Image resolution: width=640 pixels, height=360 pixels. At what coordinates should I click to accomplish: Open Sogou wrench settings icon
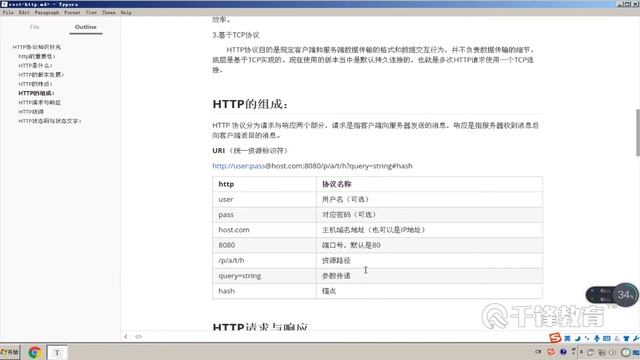point(636,338)
